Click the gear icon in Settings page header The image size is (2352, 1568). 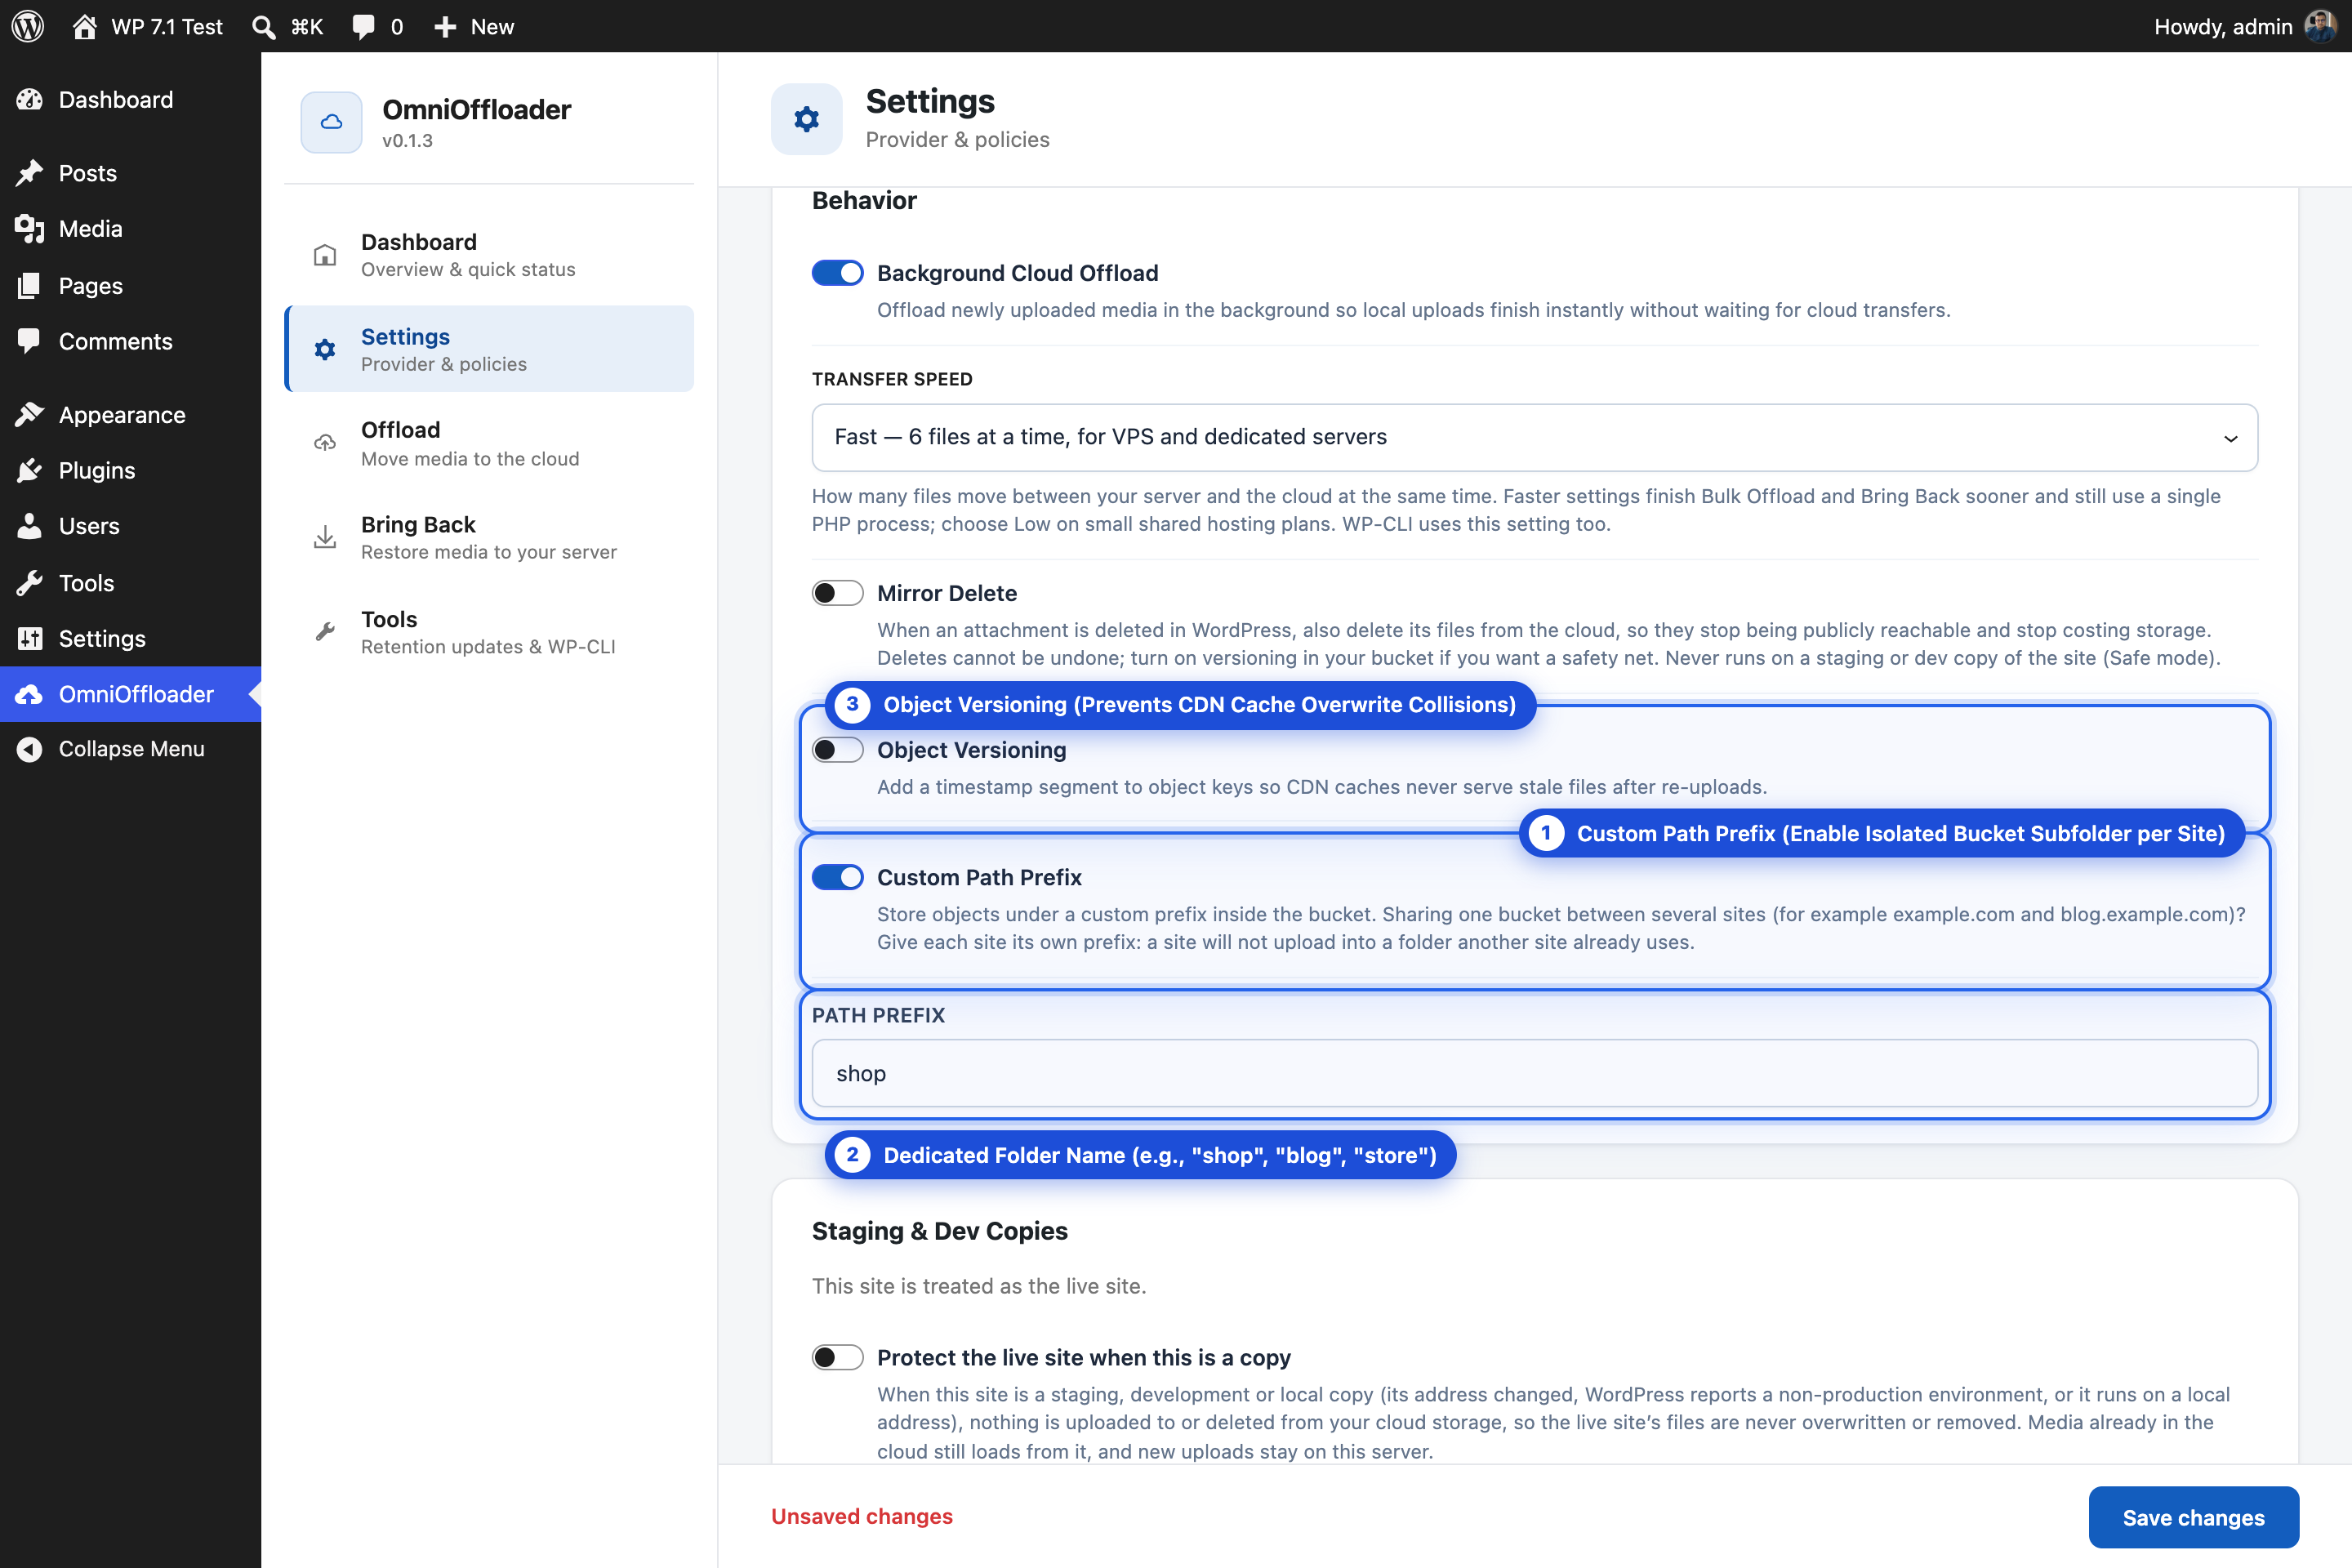807,119
